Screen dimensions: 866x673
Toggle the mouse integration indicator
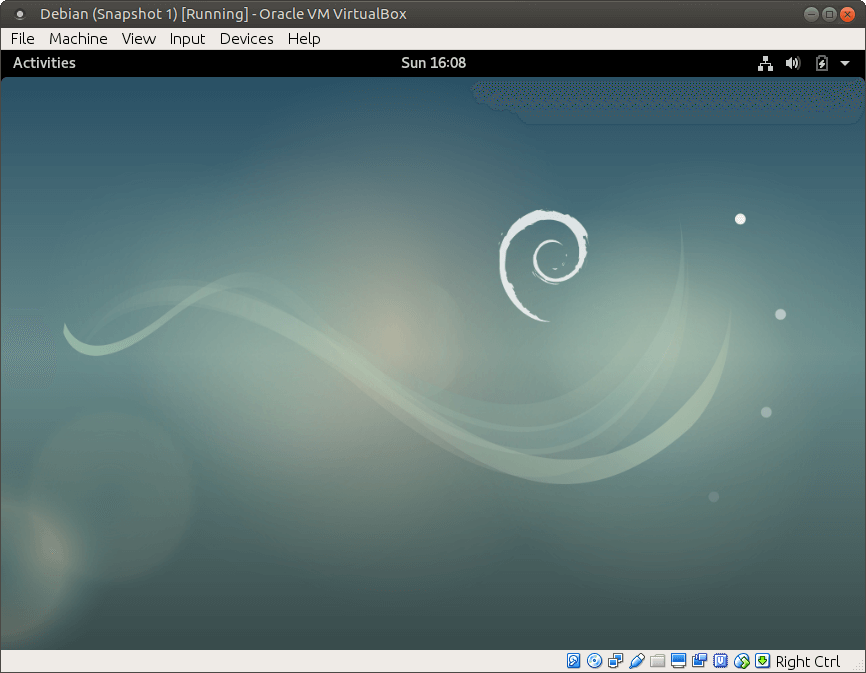point(741,661)
